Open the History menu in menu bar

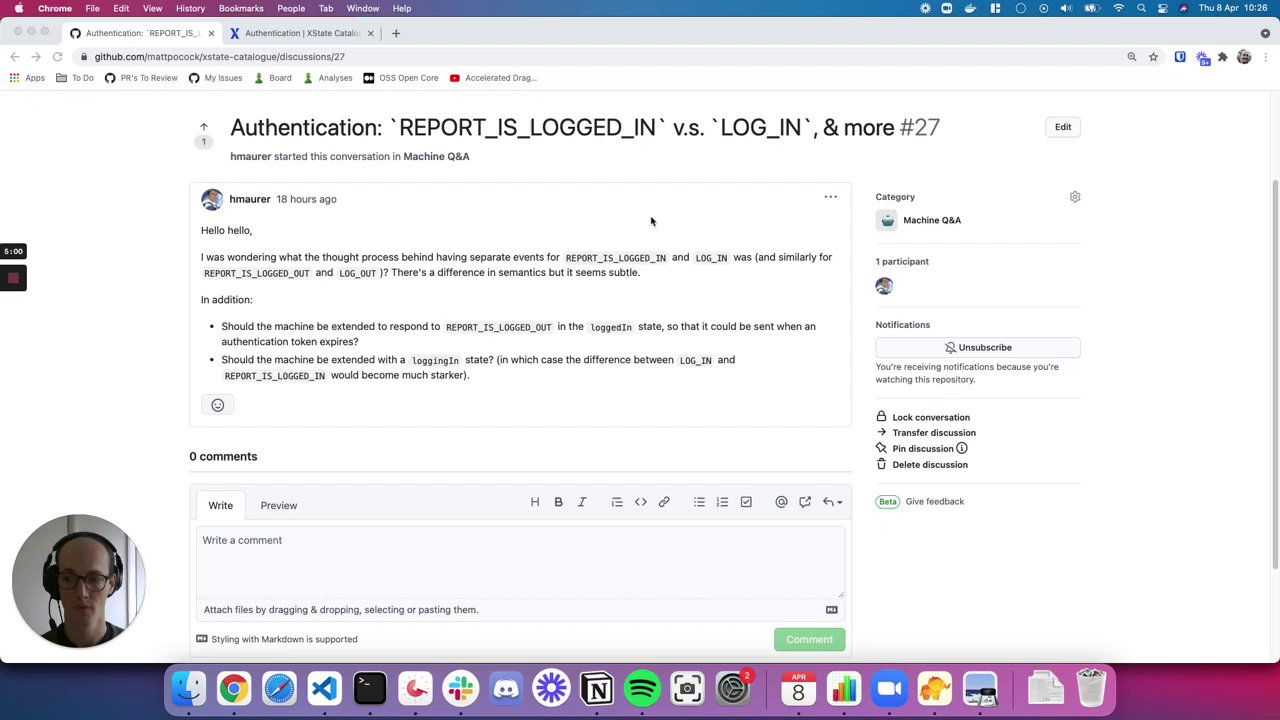[x=190, y=8]
